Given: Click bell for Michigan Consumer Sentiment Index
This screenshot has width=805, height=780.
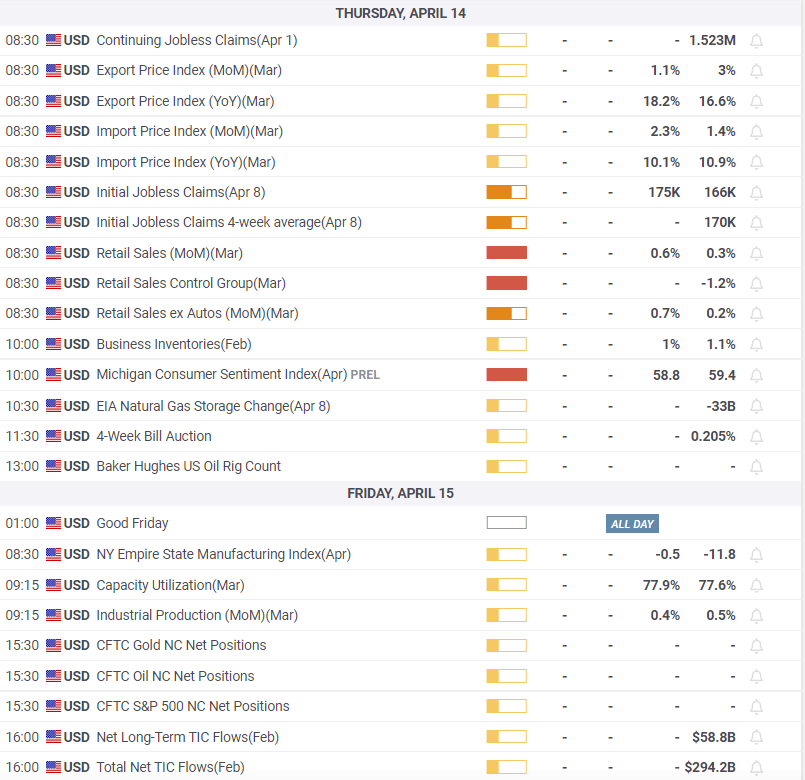Looking at the screenshot, I should click(757, 376).
